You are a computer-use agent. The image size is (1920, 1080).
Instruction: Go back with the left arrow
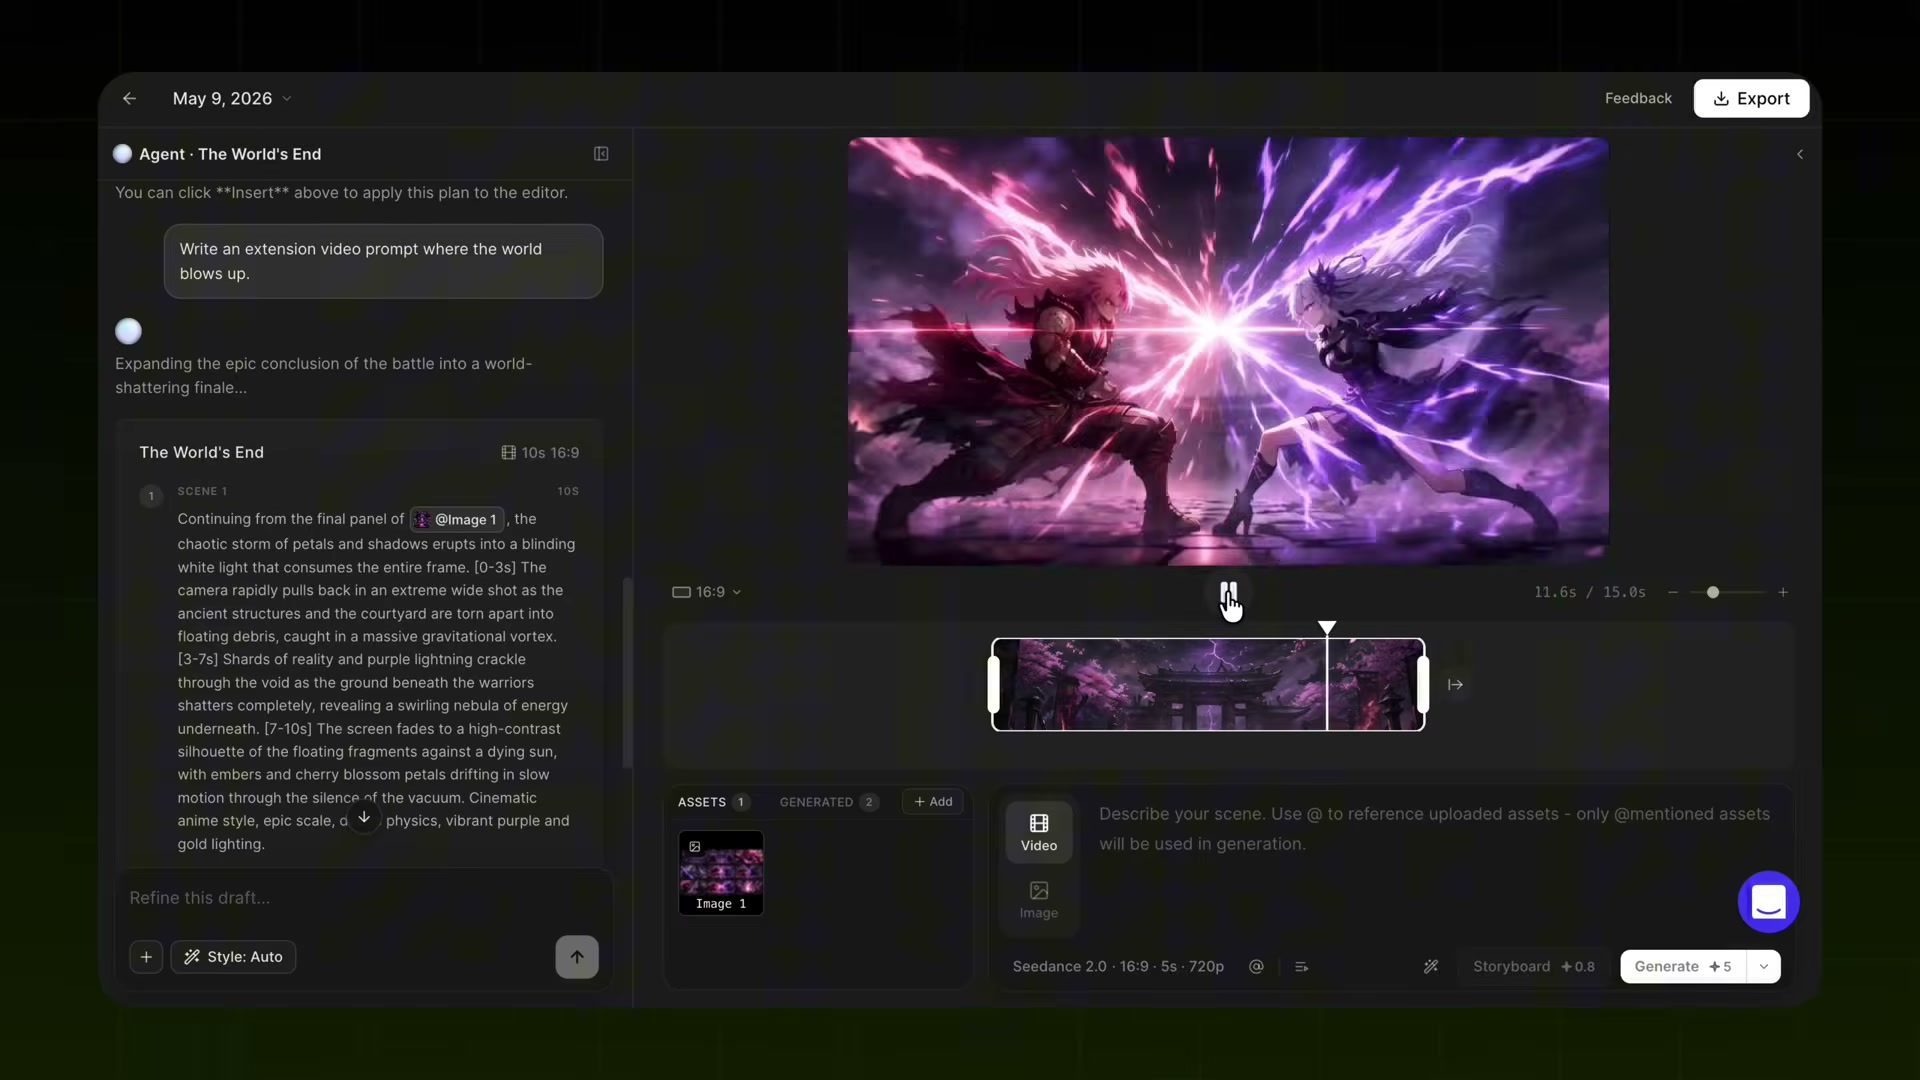tap(129, 98)
